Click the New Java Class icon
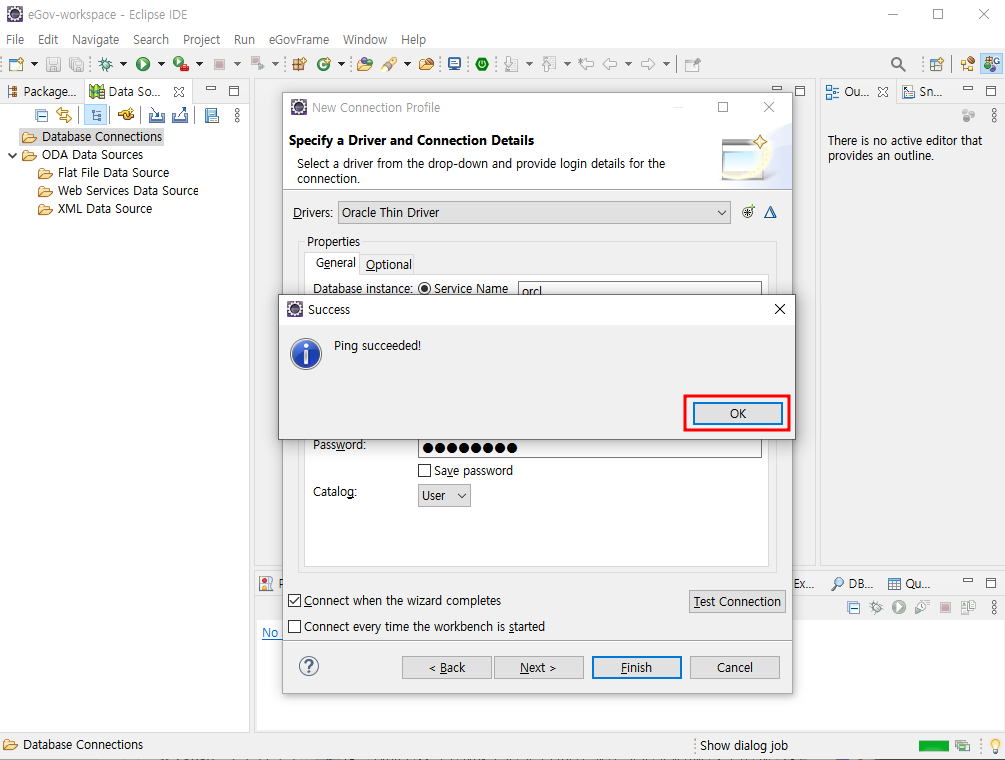The image size is (1005, 760). pyautogui.click(x=324, y=64)
